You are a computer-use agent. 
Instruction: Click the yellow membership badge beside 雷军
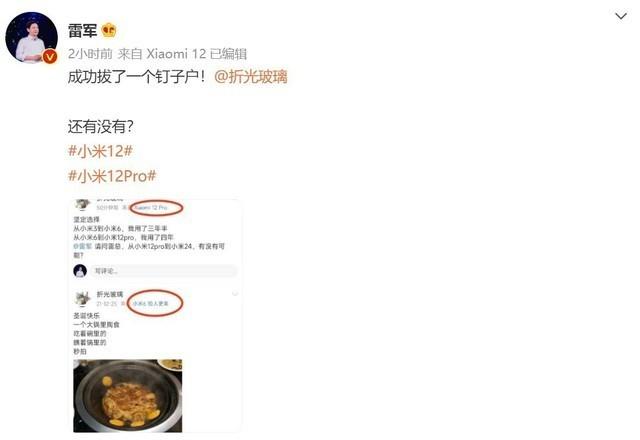(109, 31)
